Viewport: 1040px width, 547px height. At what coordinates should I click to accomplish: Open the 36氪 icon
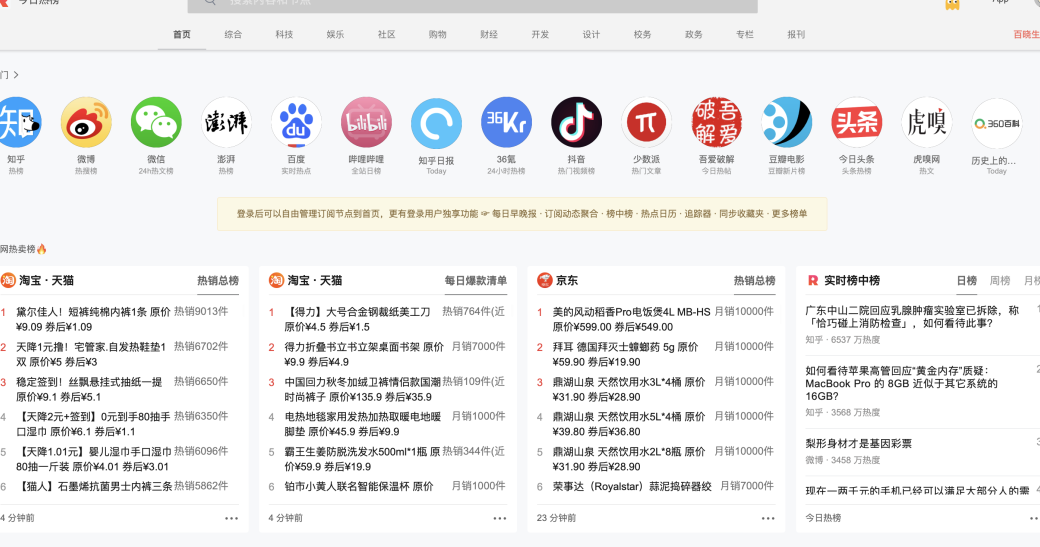[506, 123]
